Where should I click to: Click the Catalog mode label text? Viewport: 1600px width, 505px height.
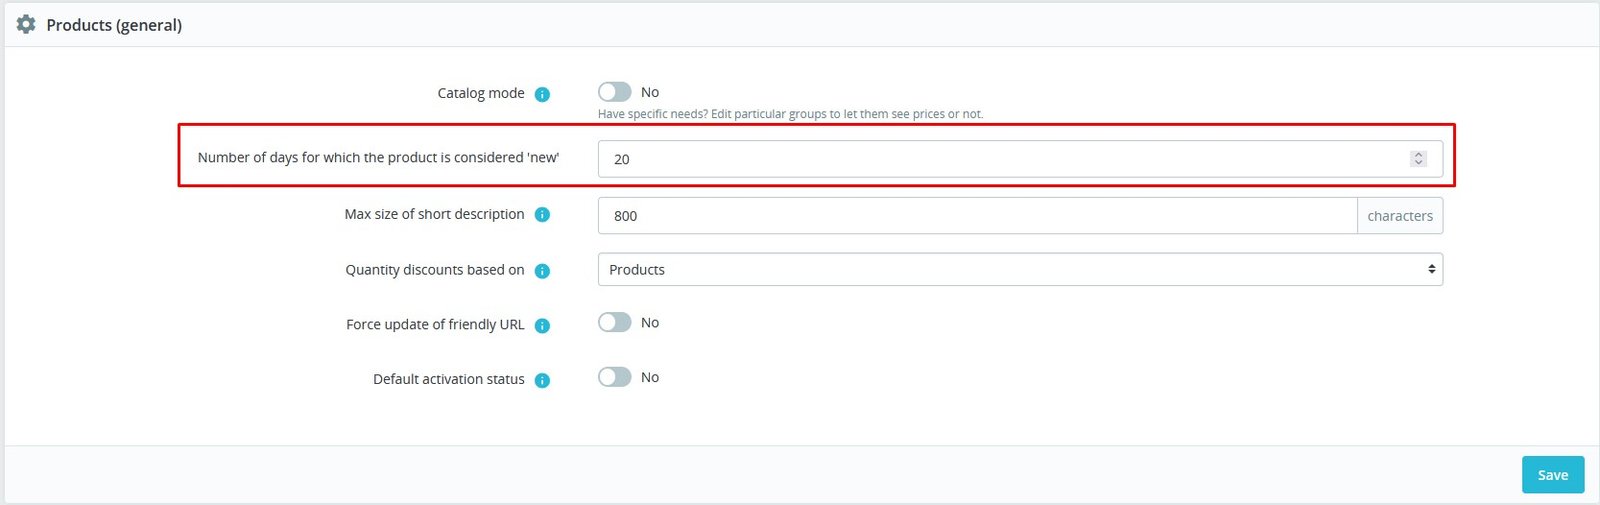tap(481, 93)
